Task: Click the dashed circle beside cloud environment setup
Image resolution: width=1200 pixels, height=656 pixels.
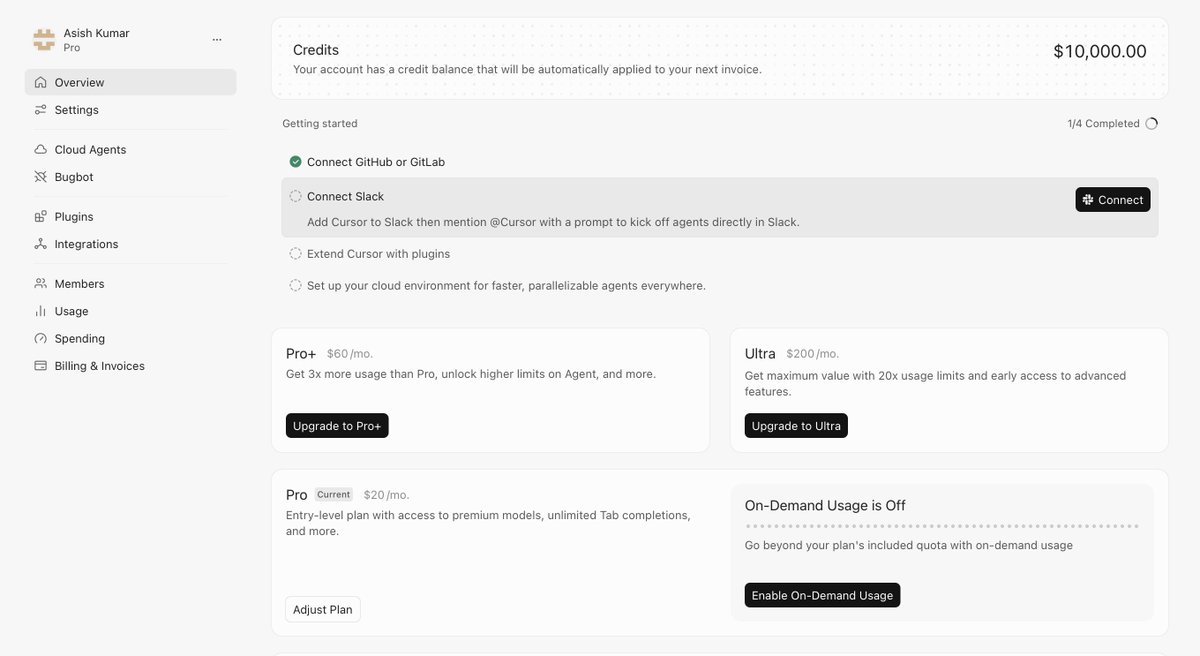Action: (296, 285)
